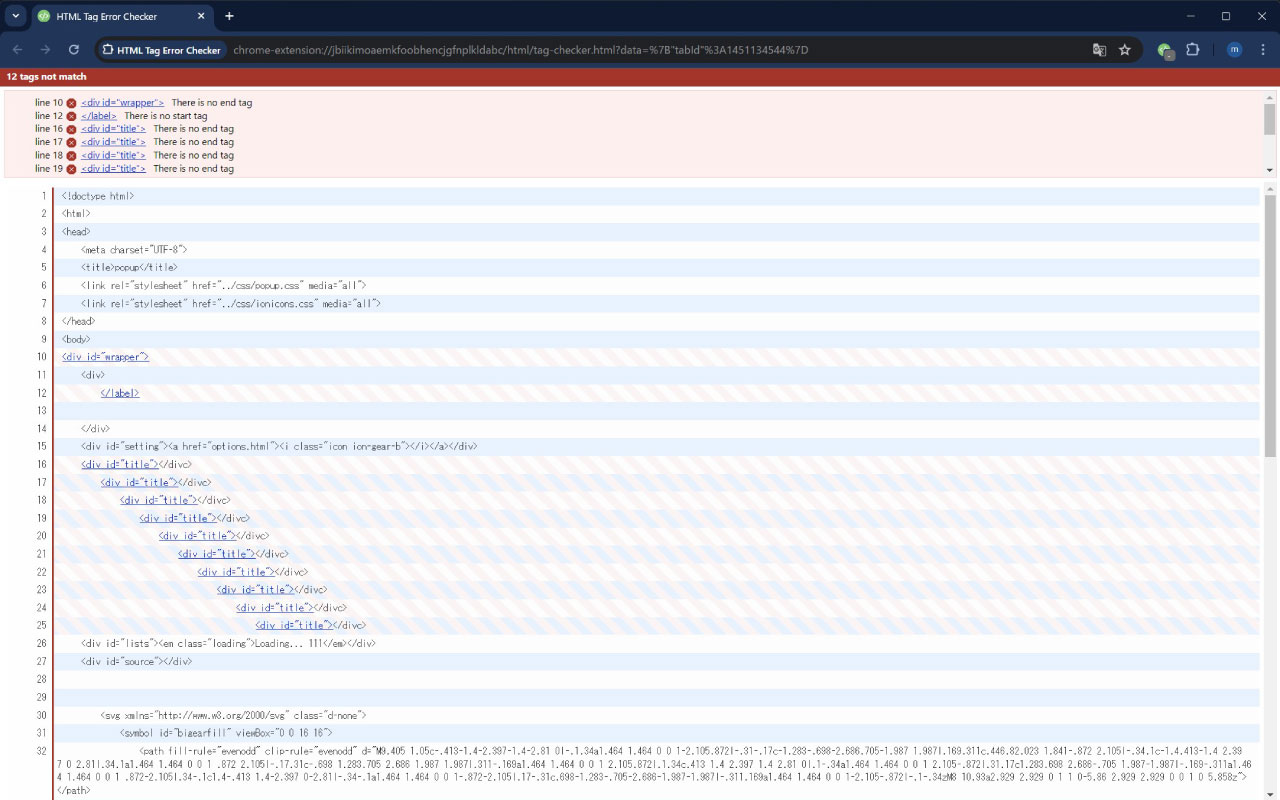
Task: Click the line 12 label end tag link
Action: pyautogui.click(x=99, y=115)
